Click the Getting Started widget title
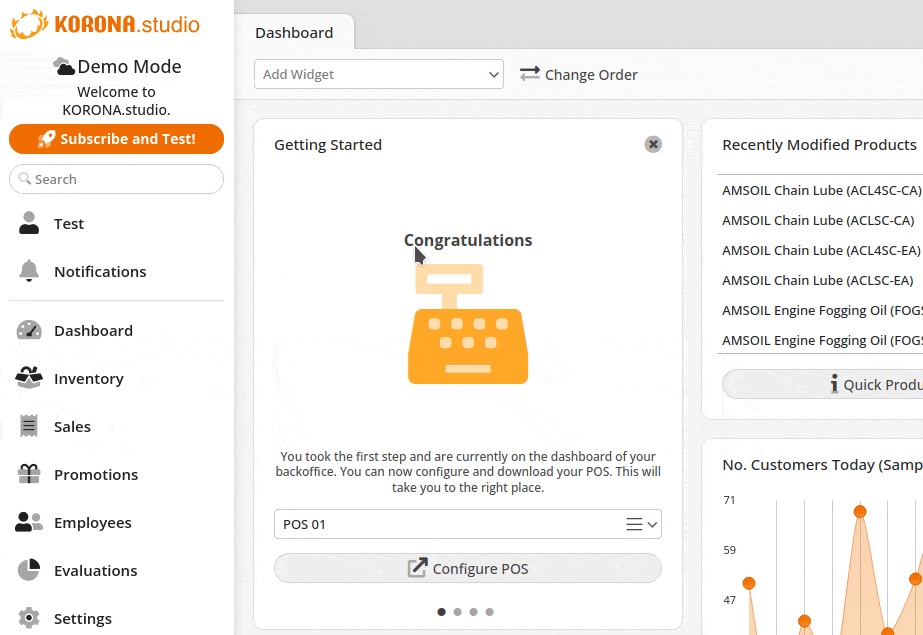This screenshot has width=923, height=635. coord(328,145)
